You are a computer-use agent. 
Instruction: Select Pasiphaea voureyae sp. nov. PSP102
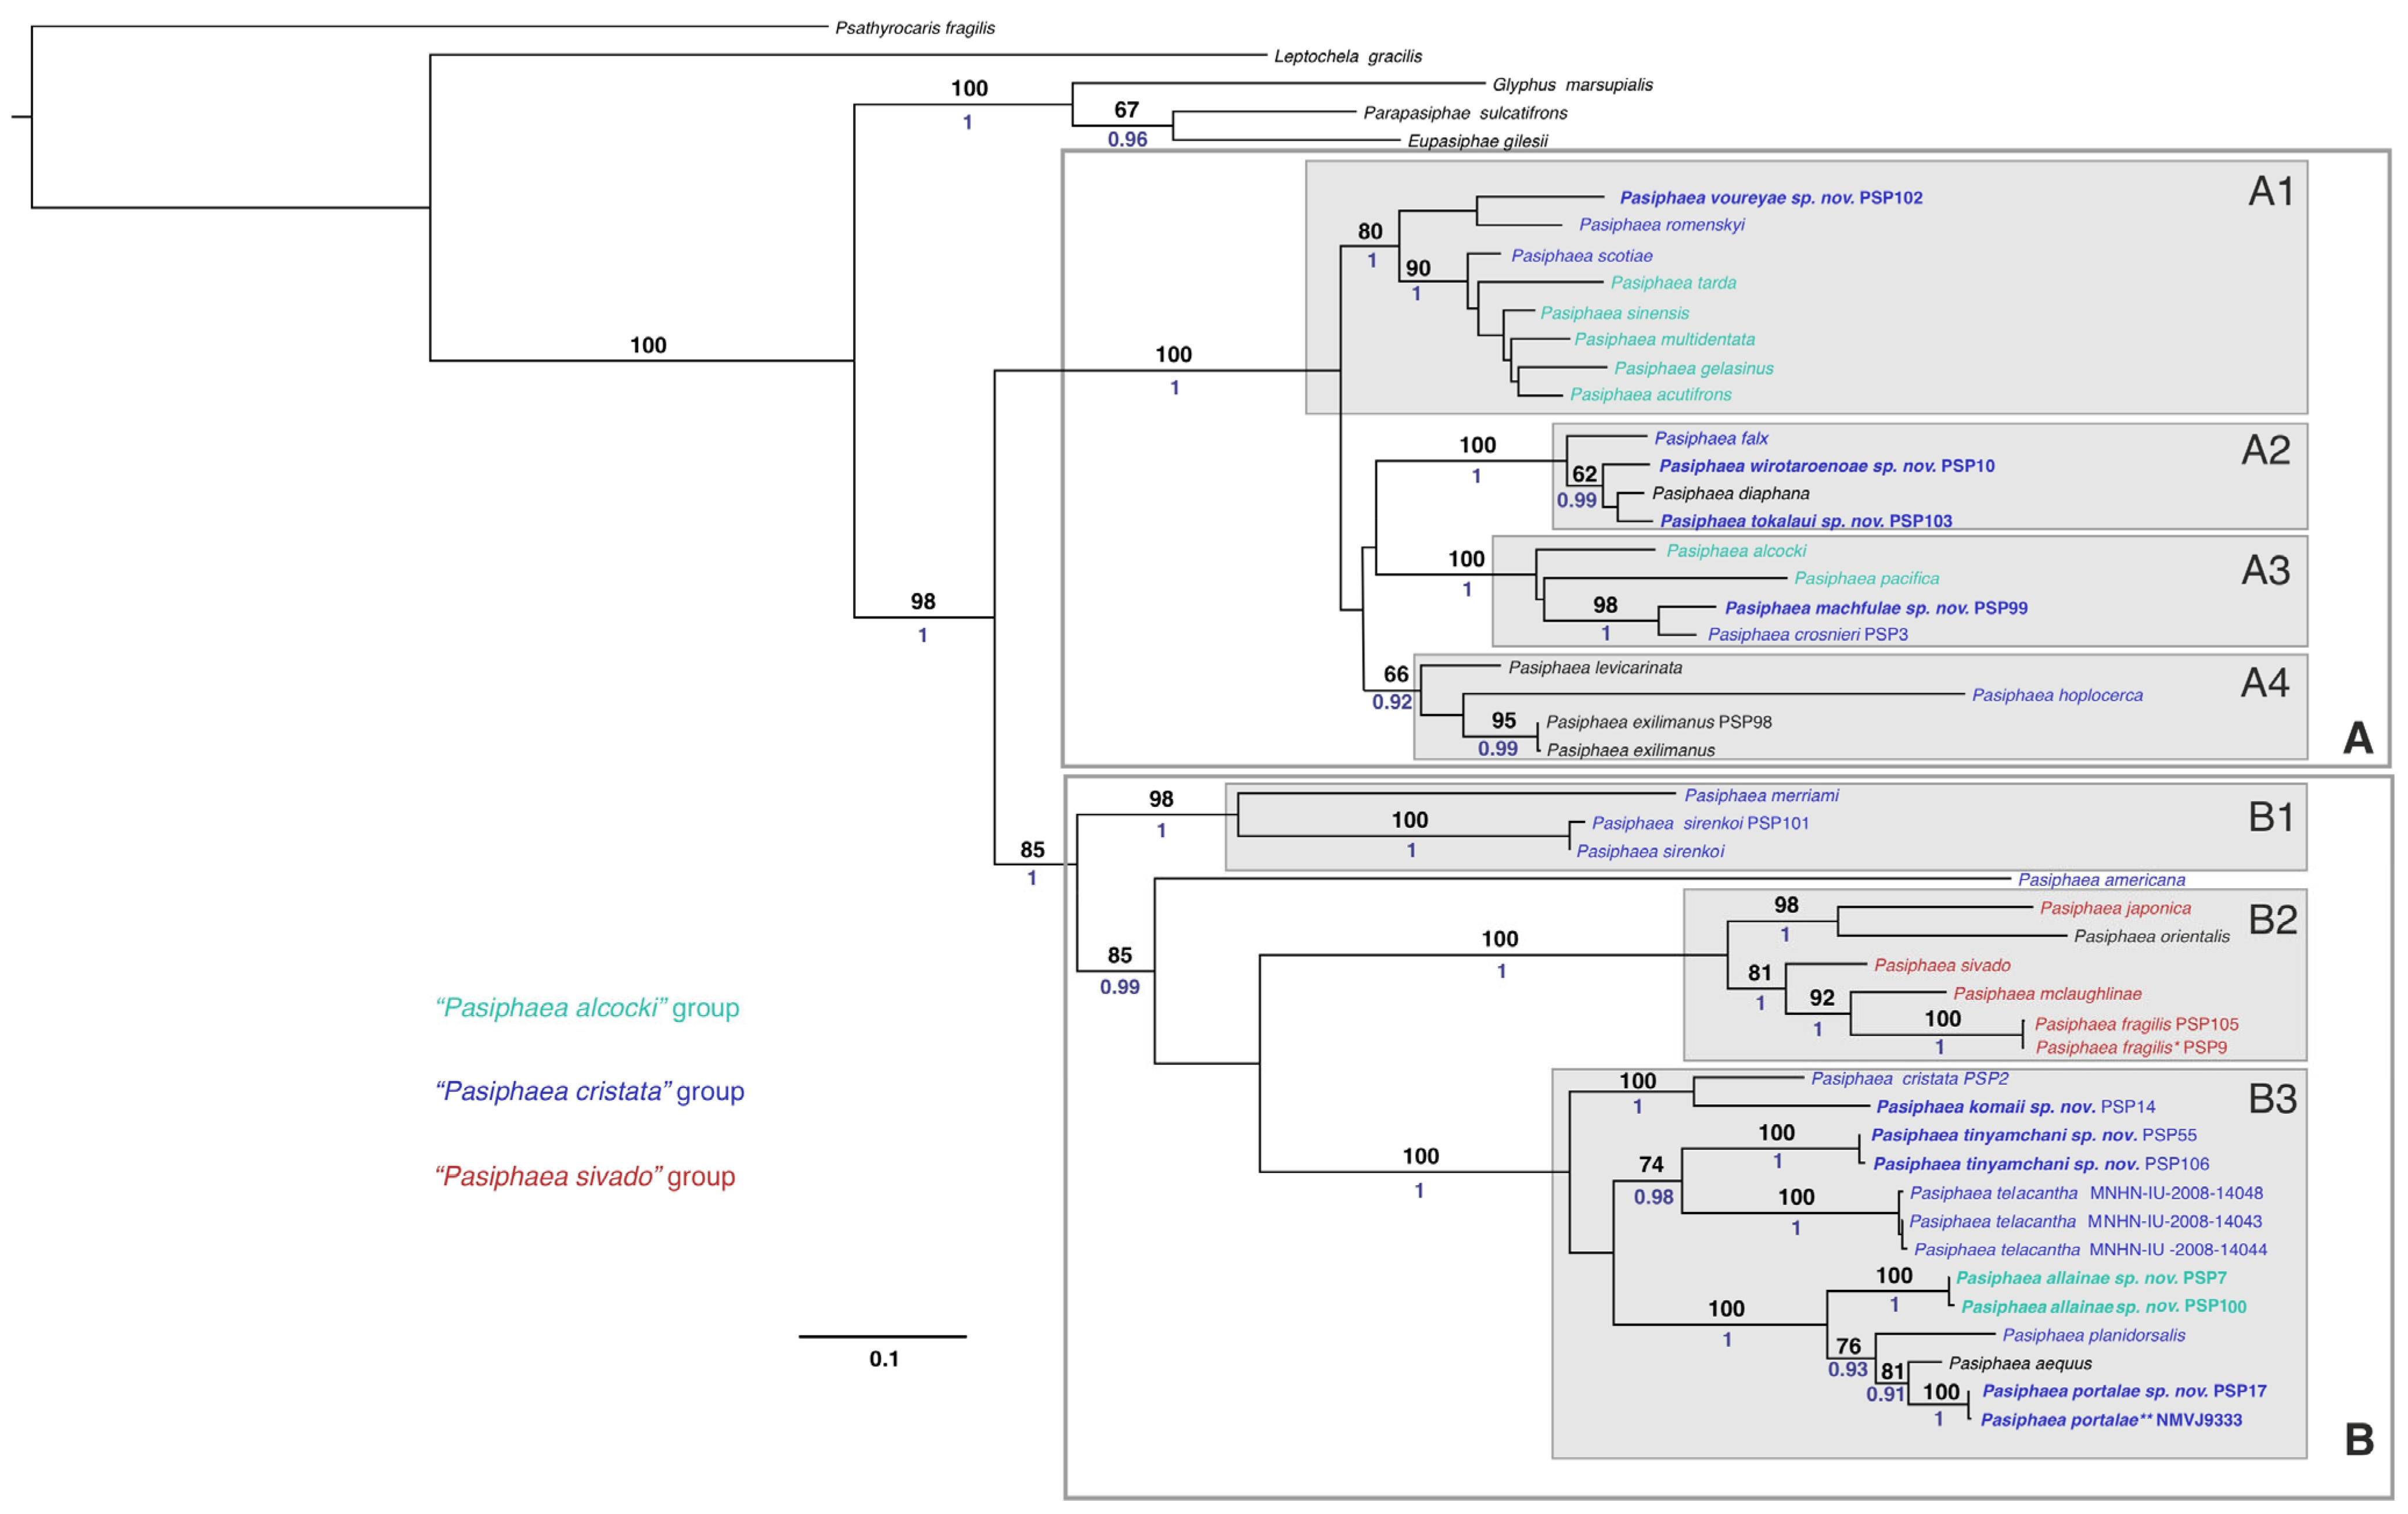coord(1770,198)
